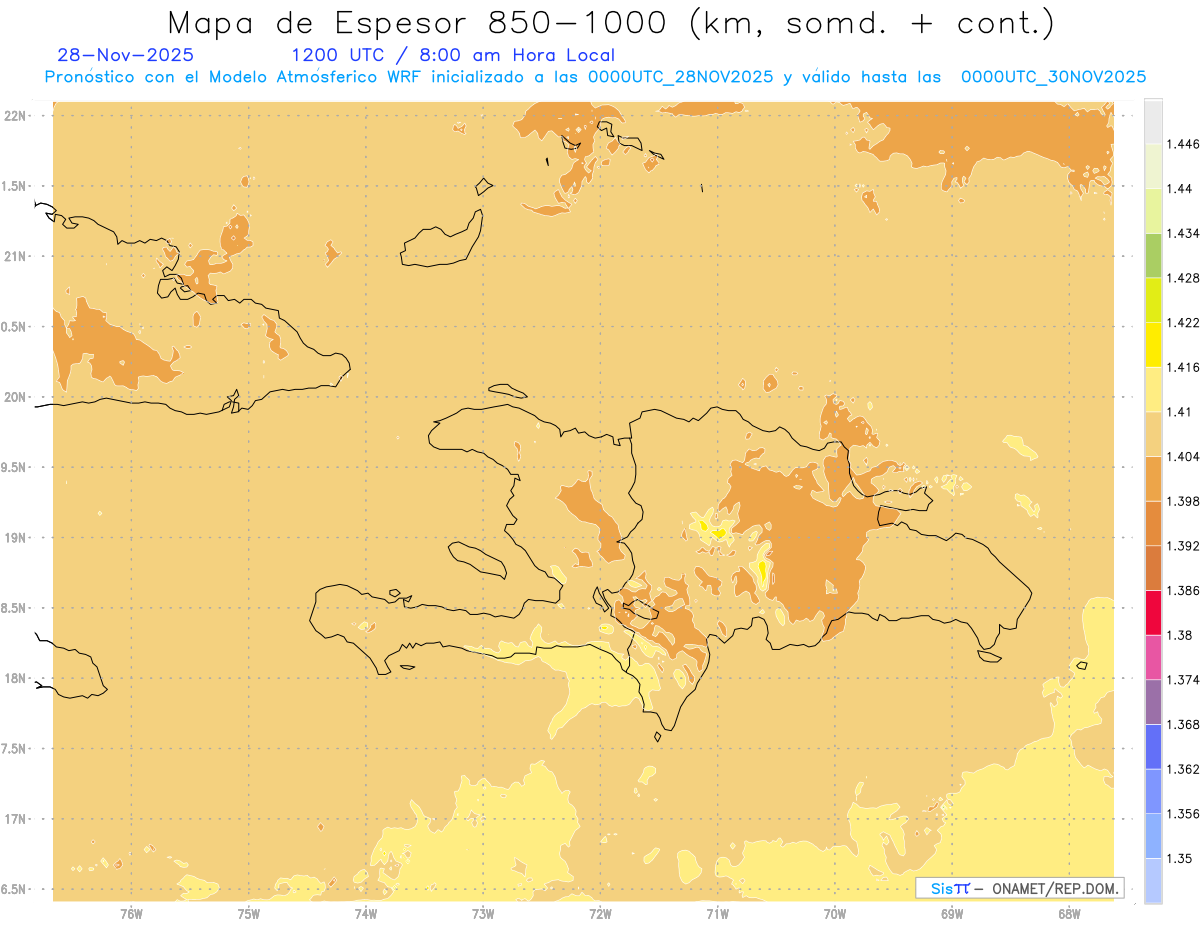Select the legend value '1.35'
Image resolution: width=1200 pixels, height=927 pixels.
click(1178, 858)
